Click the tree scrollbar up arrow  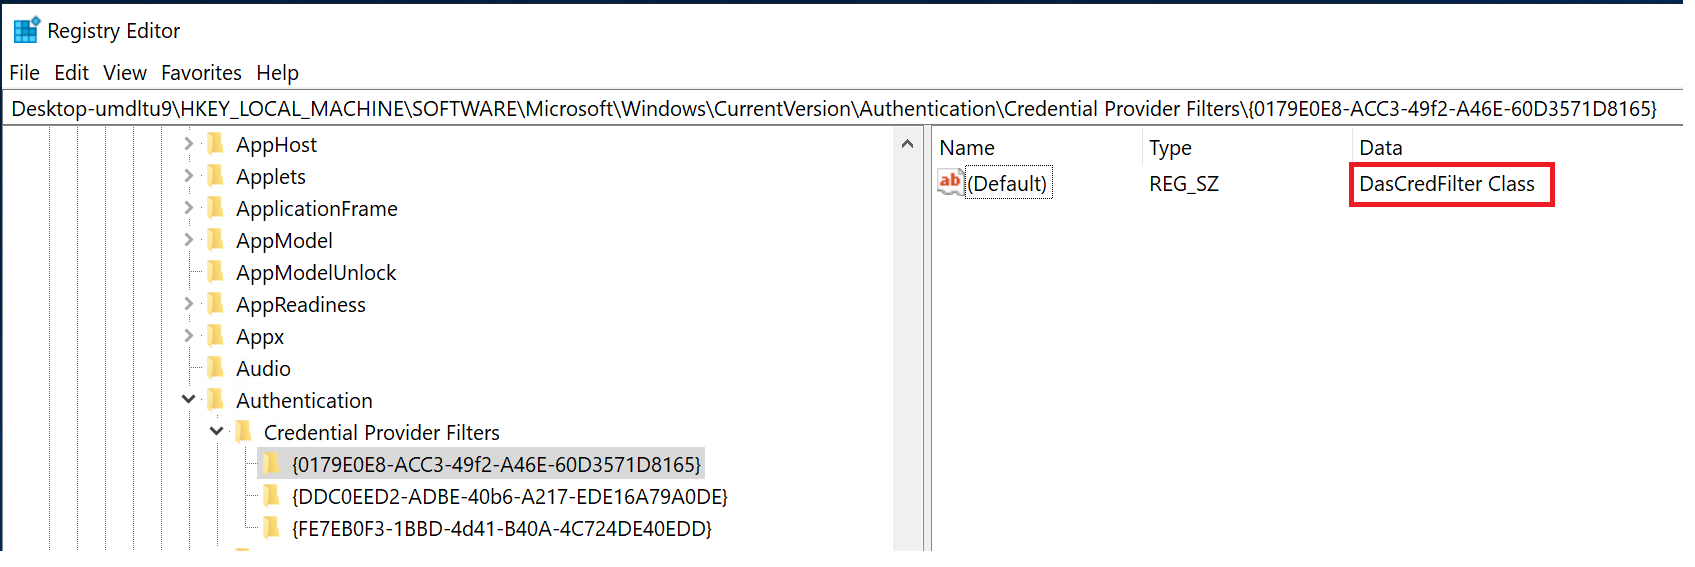907,144
